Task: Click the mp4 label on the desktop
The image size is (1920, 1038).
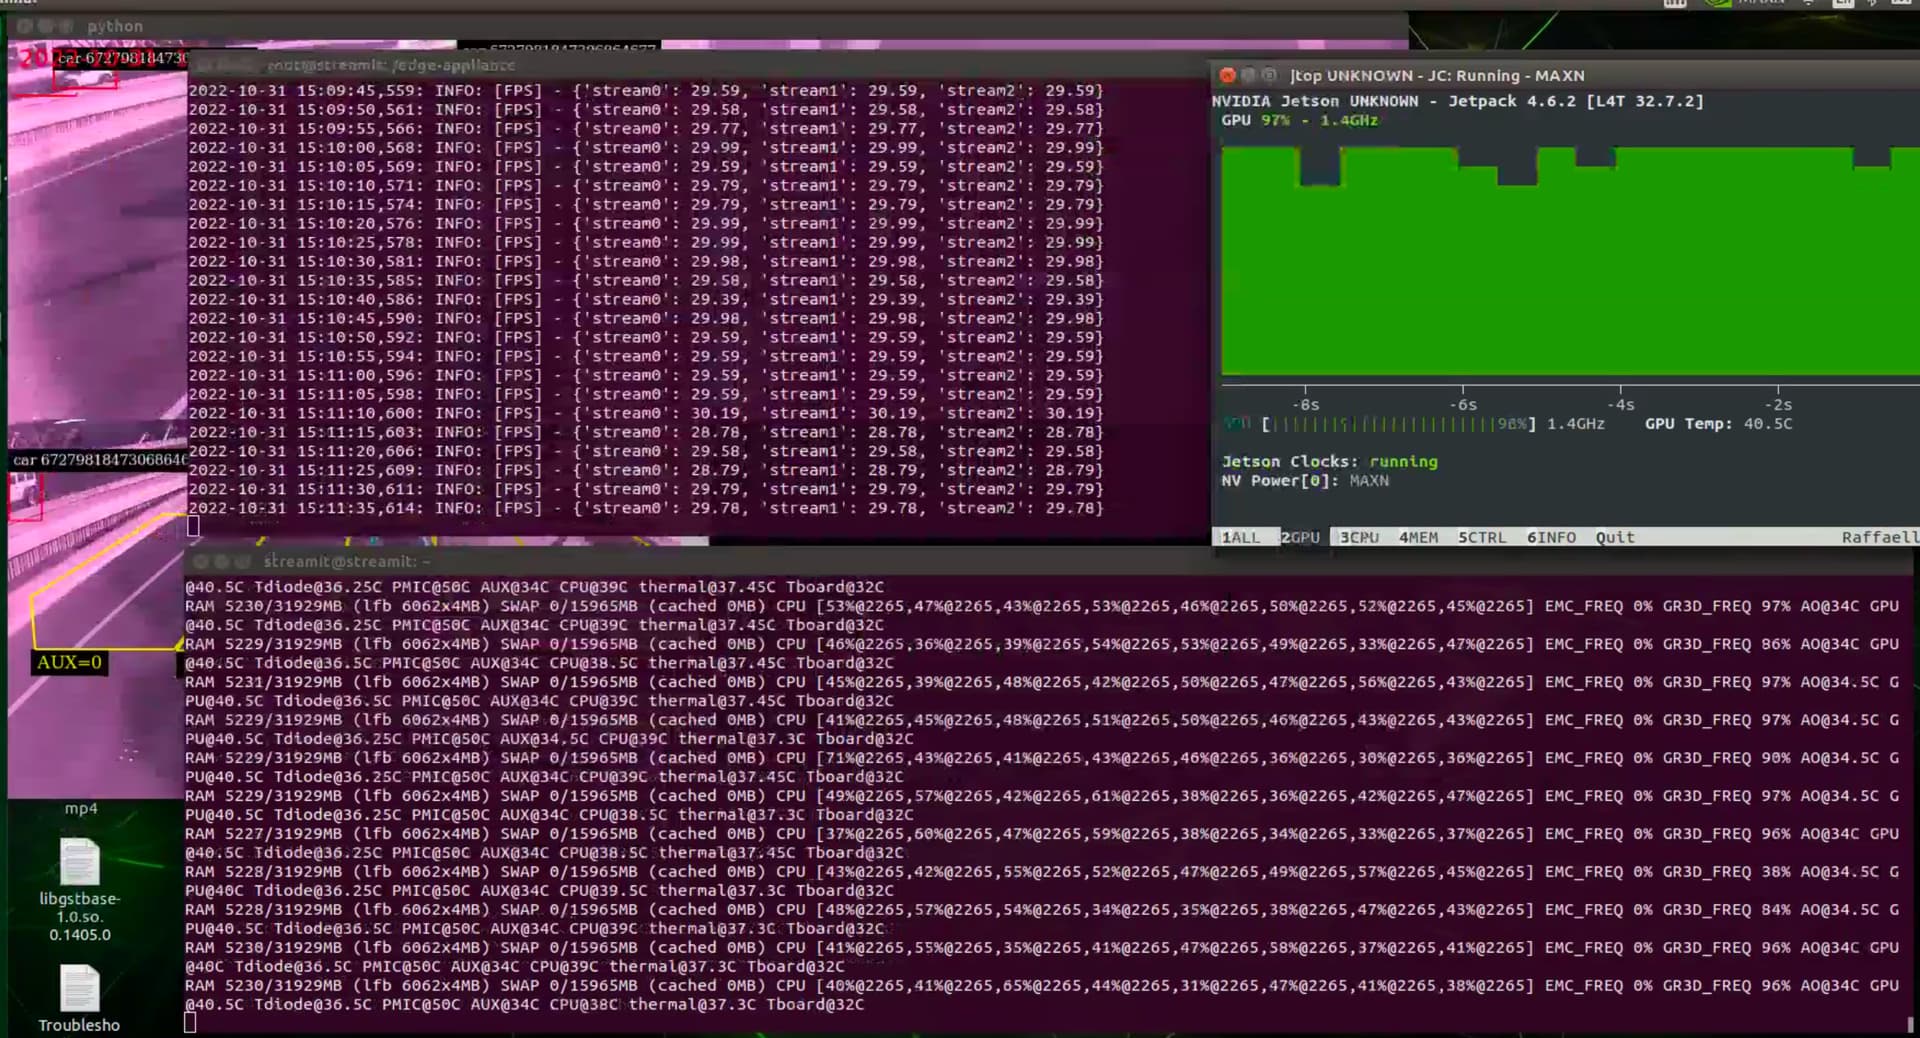Action: [x=81, y=808]
